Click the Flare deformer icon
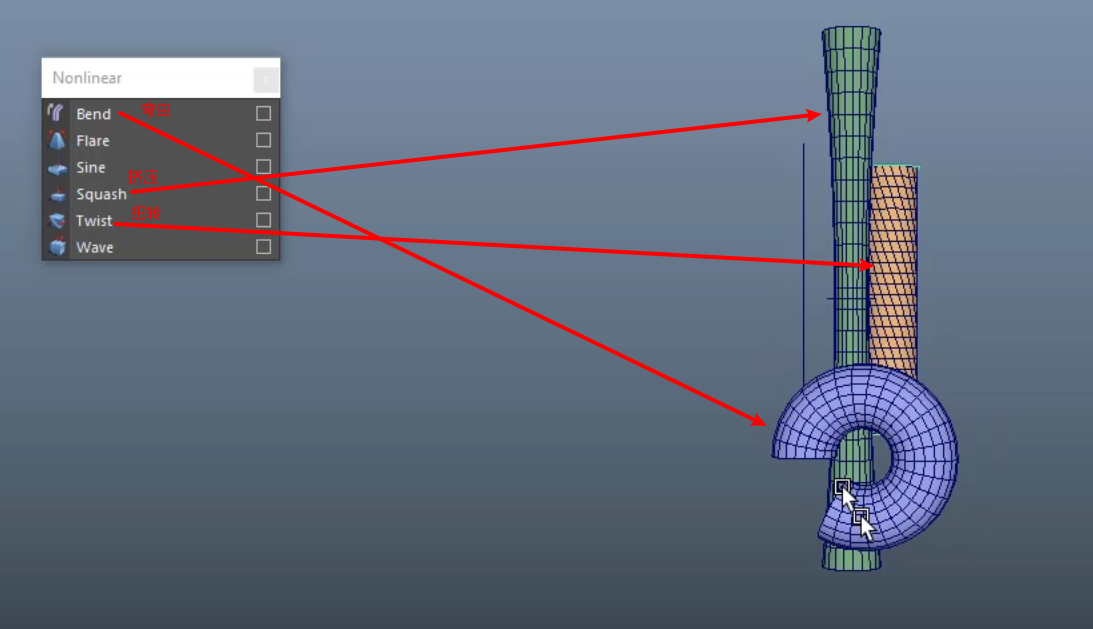Viewport: 1093px width, 629px height. (56, 140)
